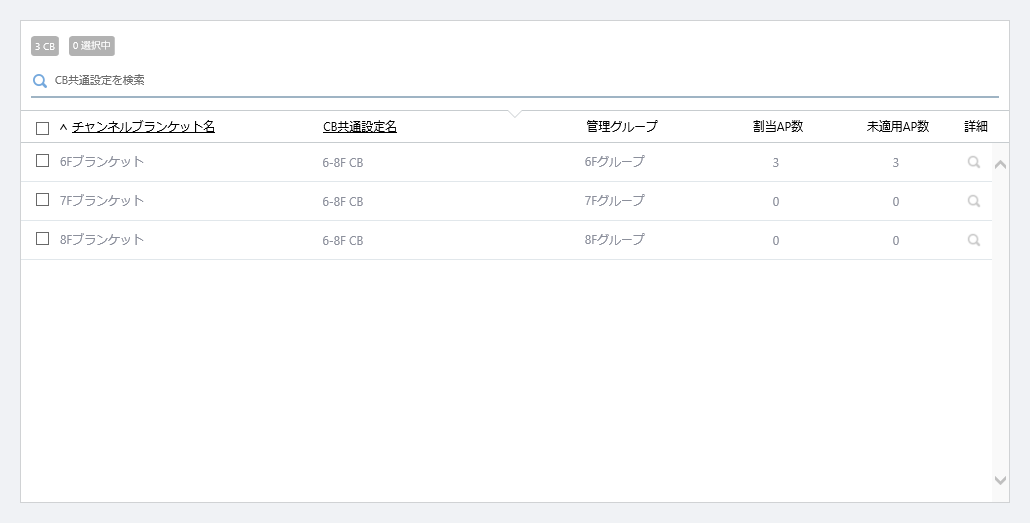1030x523 pixels.
Task: Open details magnifier for 8Fブランケット row
Action: coord(974,240)
